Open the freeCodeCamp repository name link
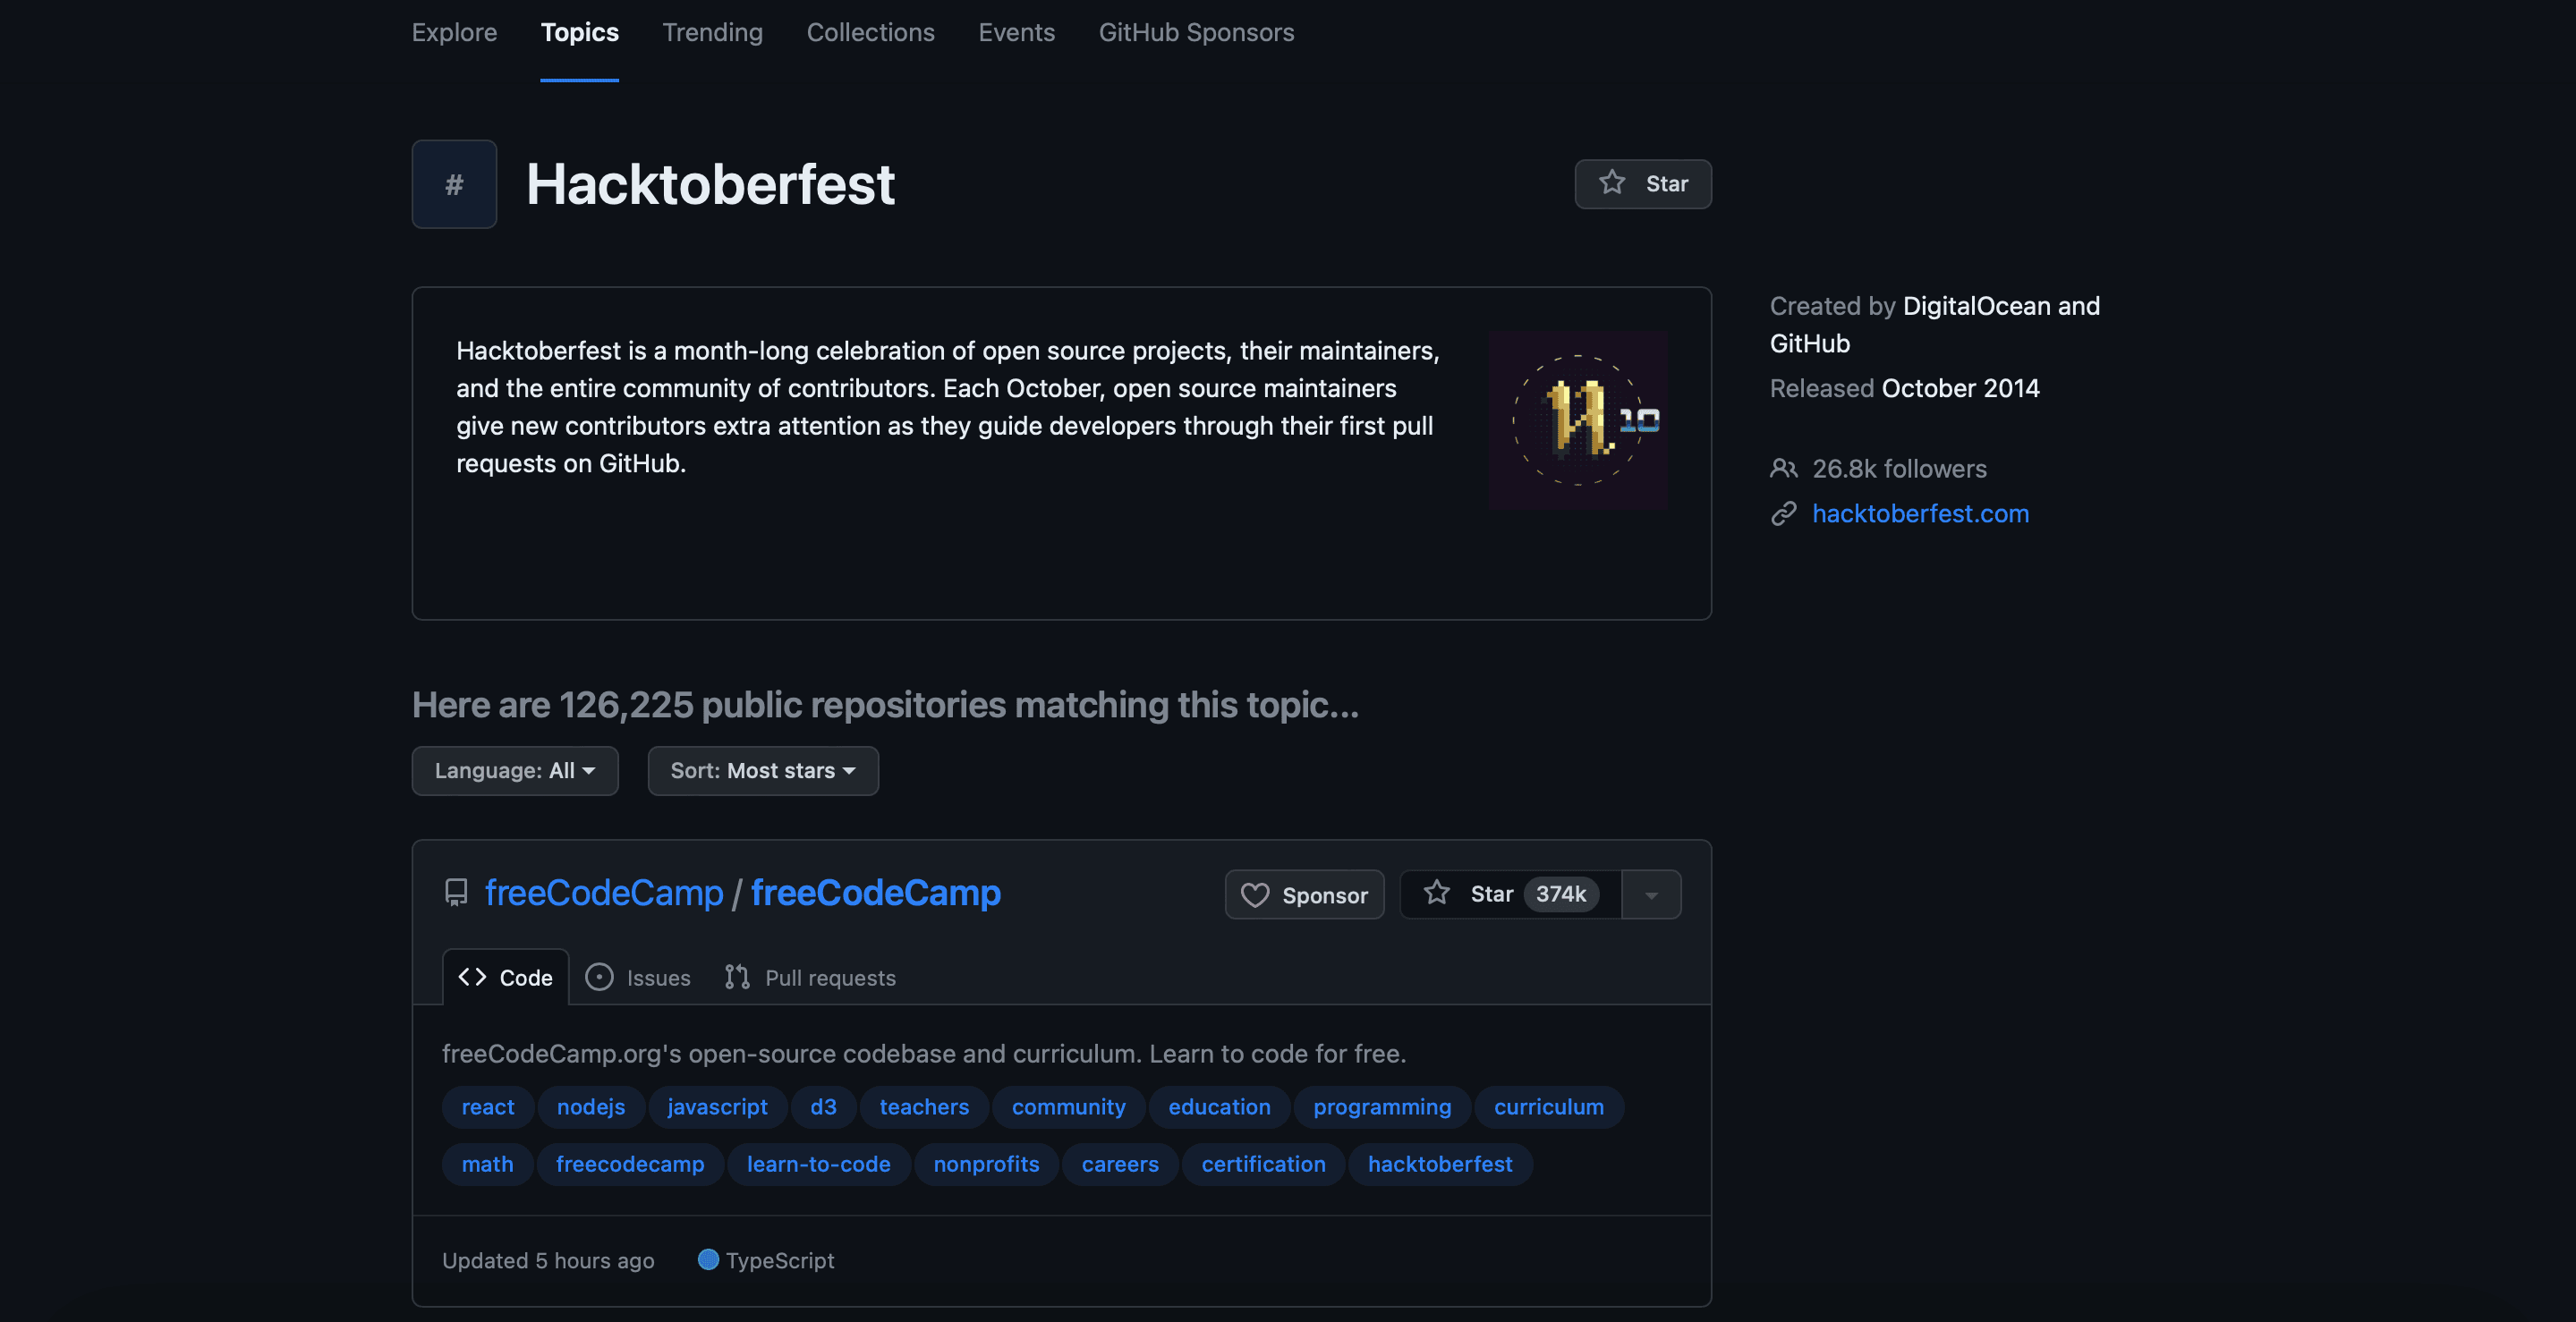This screenshot has width=2576, height=1322. tap(876, 893)
